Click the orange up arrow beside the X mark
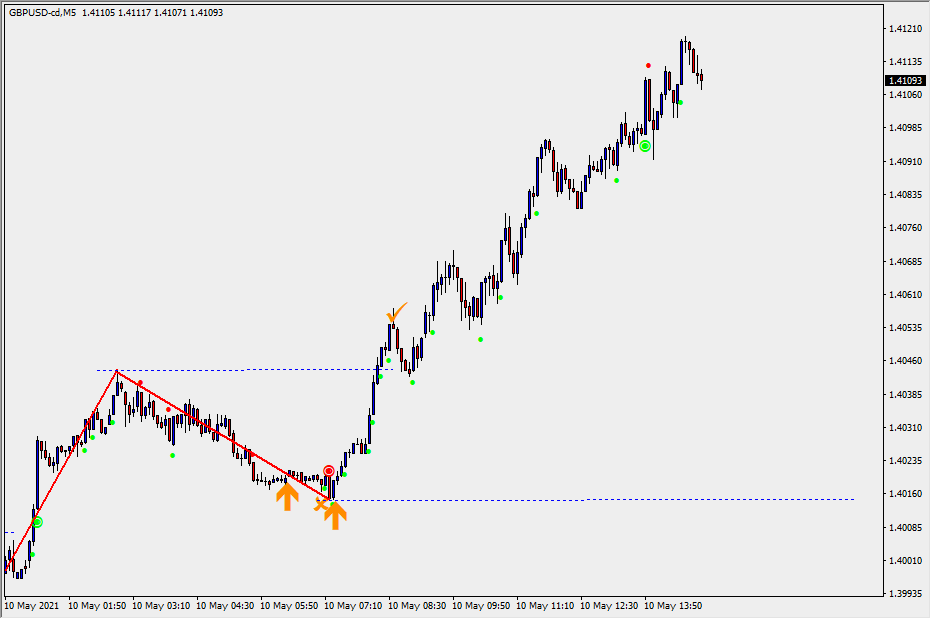 tap(336, 515)
